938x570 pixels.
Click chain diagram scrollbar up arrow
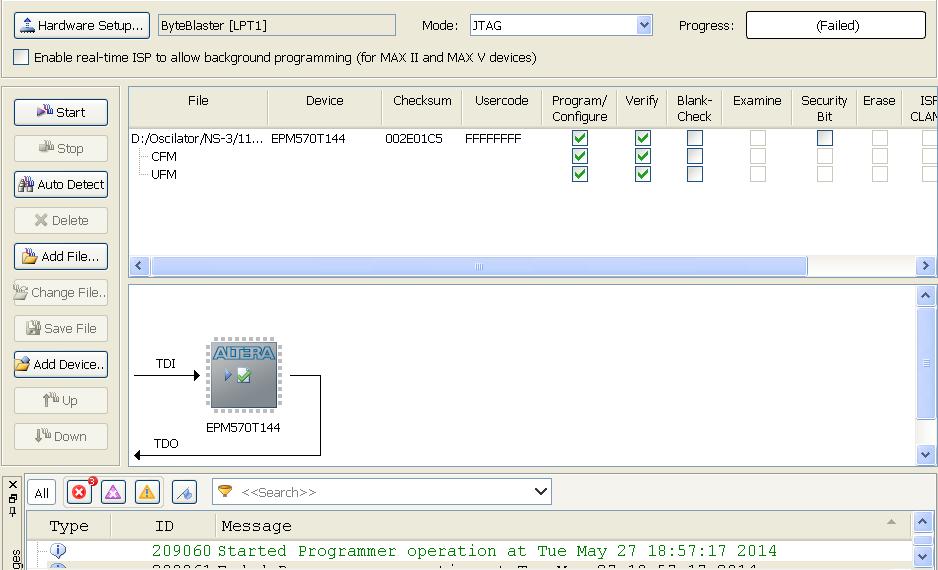click(925, 295)
